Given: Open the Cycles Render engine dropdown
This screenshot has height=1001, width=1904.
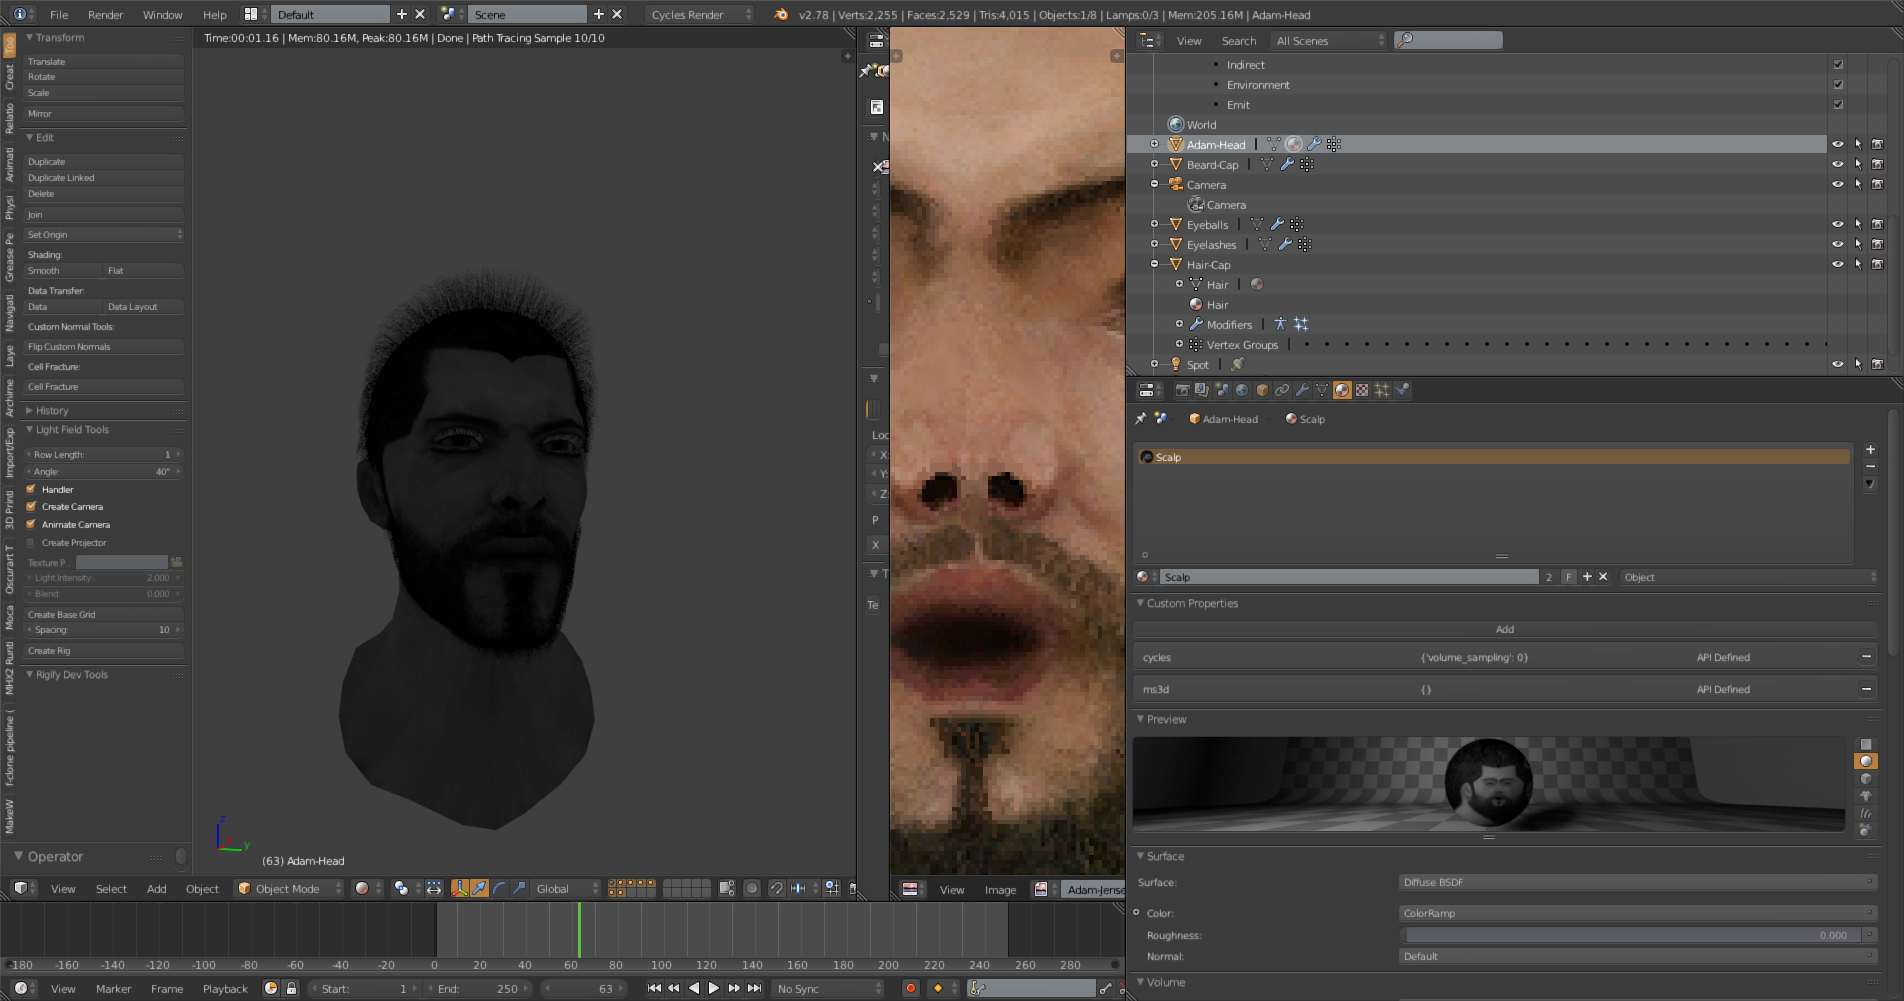Looking at the screenshot, I should 699,14.
